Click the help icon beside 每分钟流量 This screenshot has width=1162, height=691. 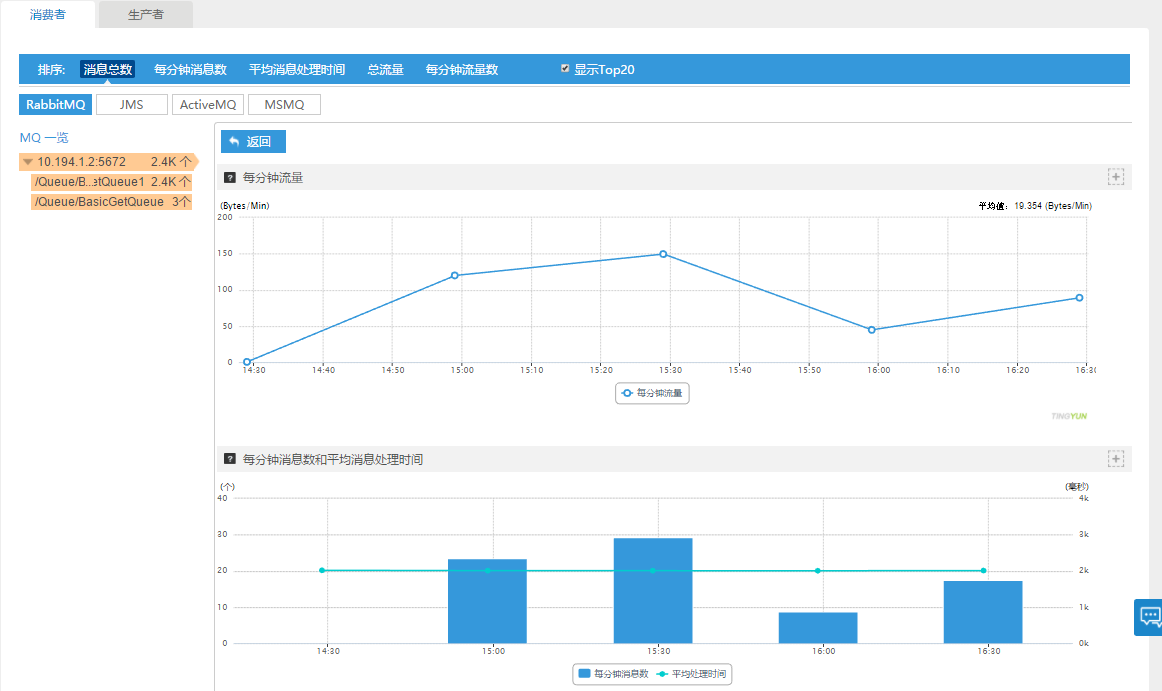(230, 178)
